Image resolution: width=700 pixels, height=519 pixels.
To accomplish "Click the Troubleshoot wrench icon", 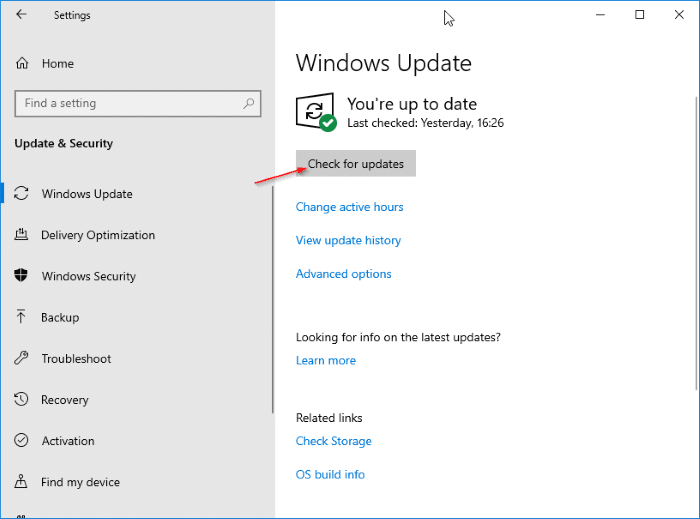I will coord(21,358).
